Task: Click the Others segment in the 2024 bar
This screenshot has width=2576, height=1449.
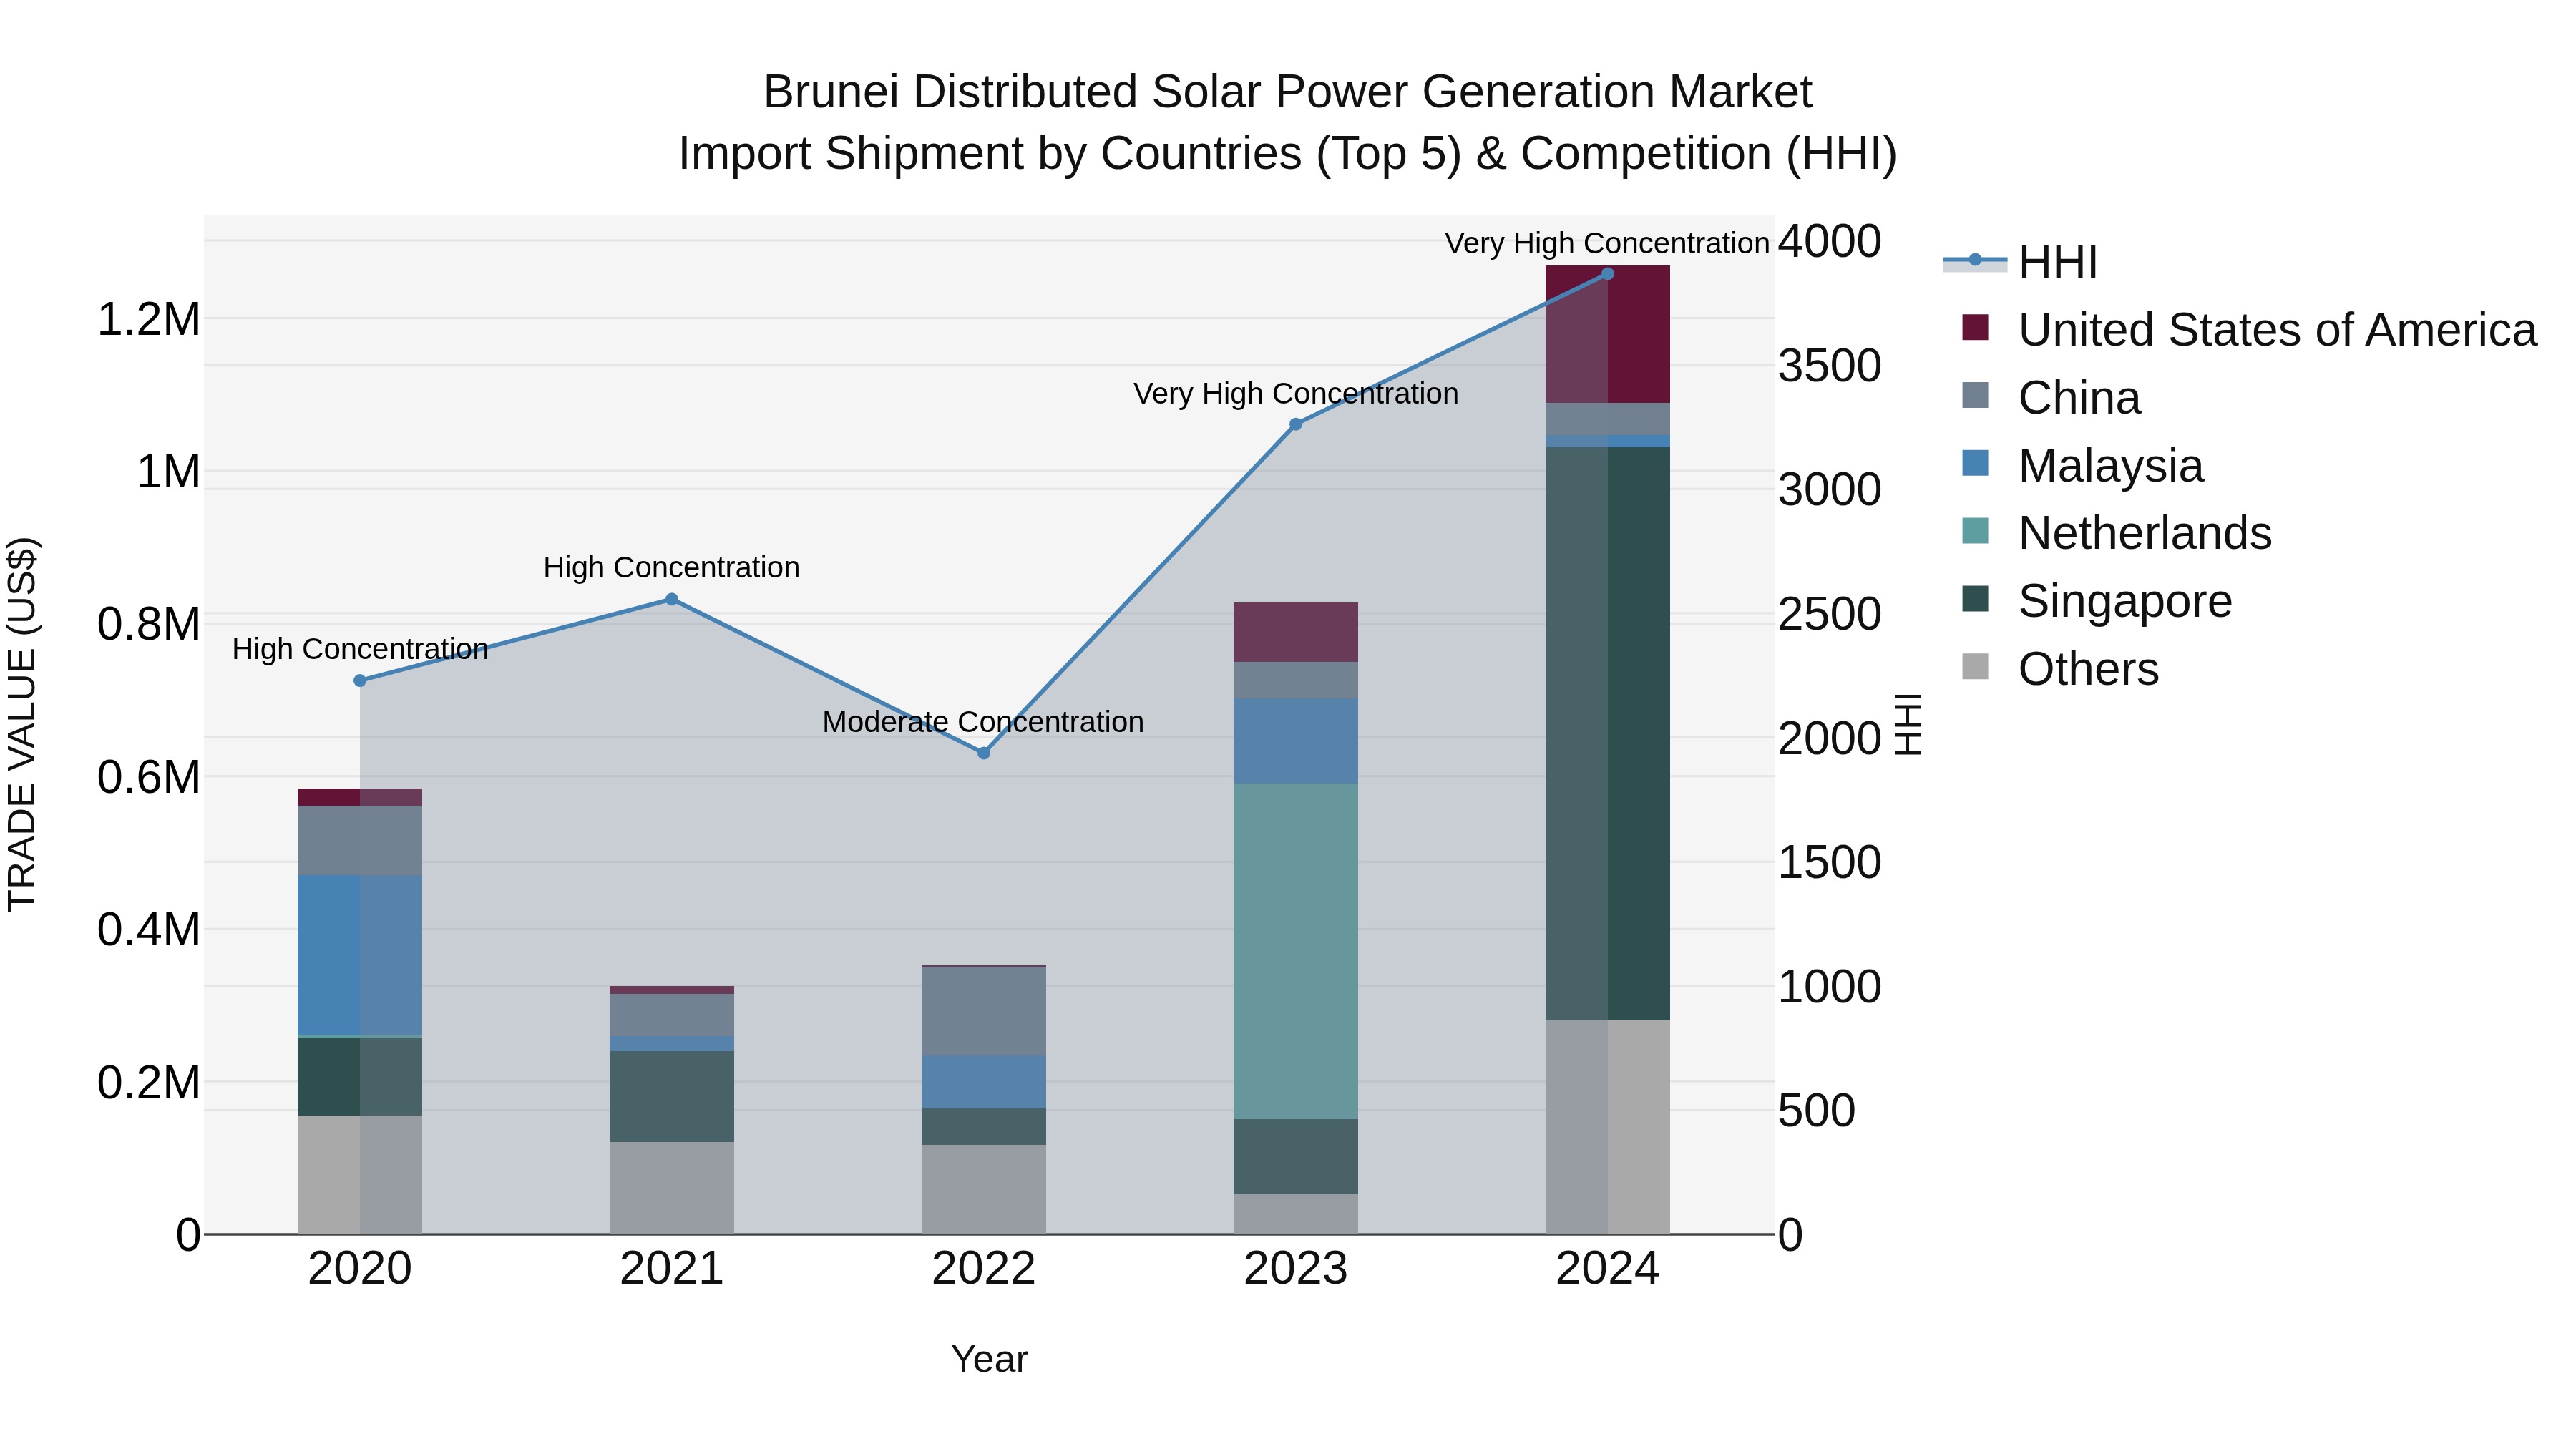Action: tap(1608, 1127)
